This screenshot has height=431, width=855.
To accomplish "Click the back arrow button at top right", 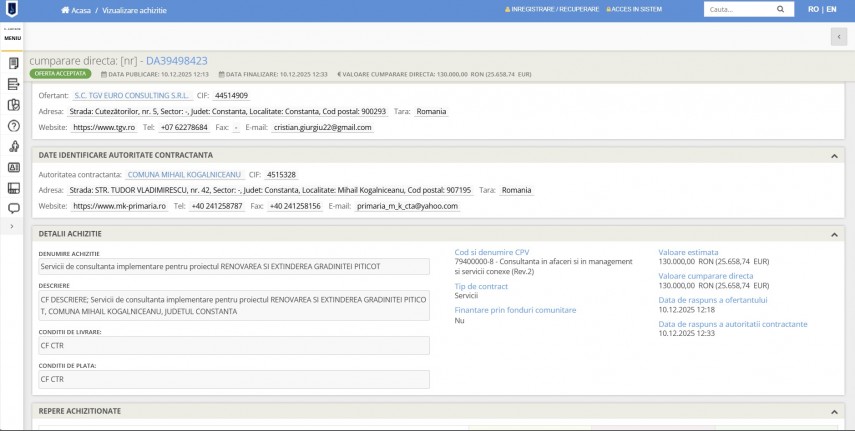I will (837, 37).
